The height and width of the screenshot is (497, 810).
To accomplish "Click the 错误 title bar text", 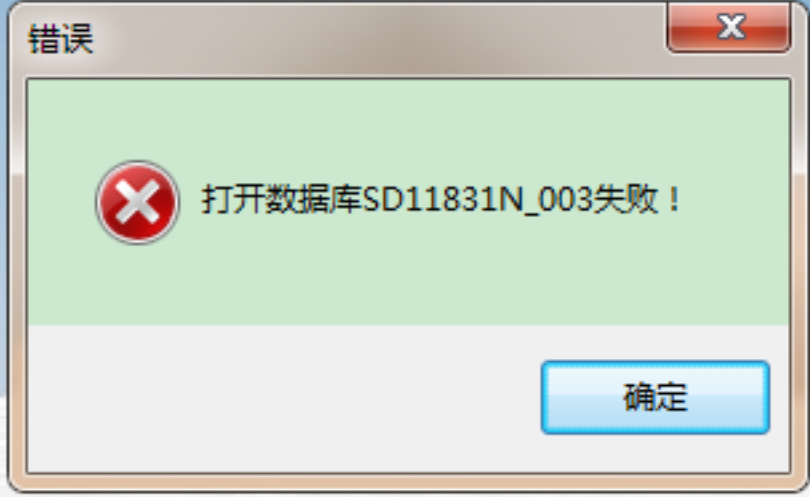I will 61,39.
